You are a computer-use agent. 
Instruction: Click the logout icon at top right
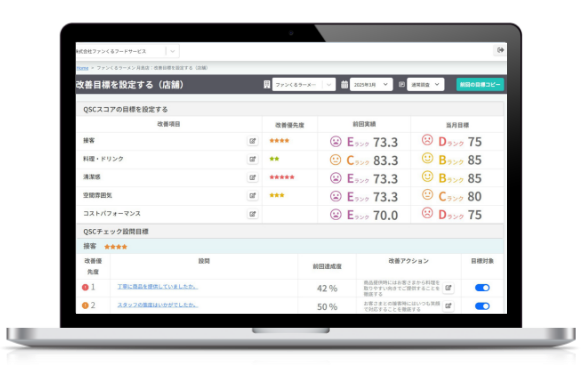[x=500, y=50]
